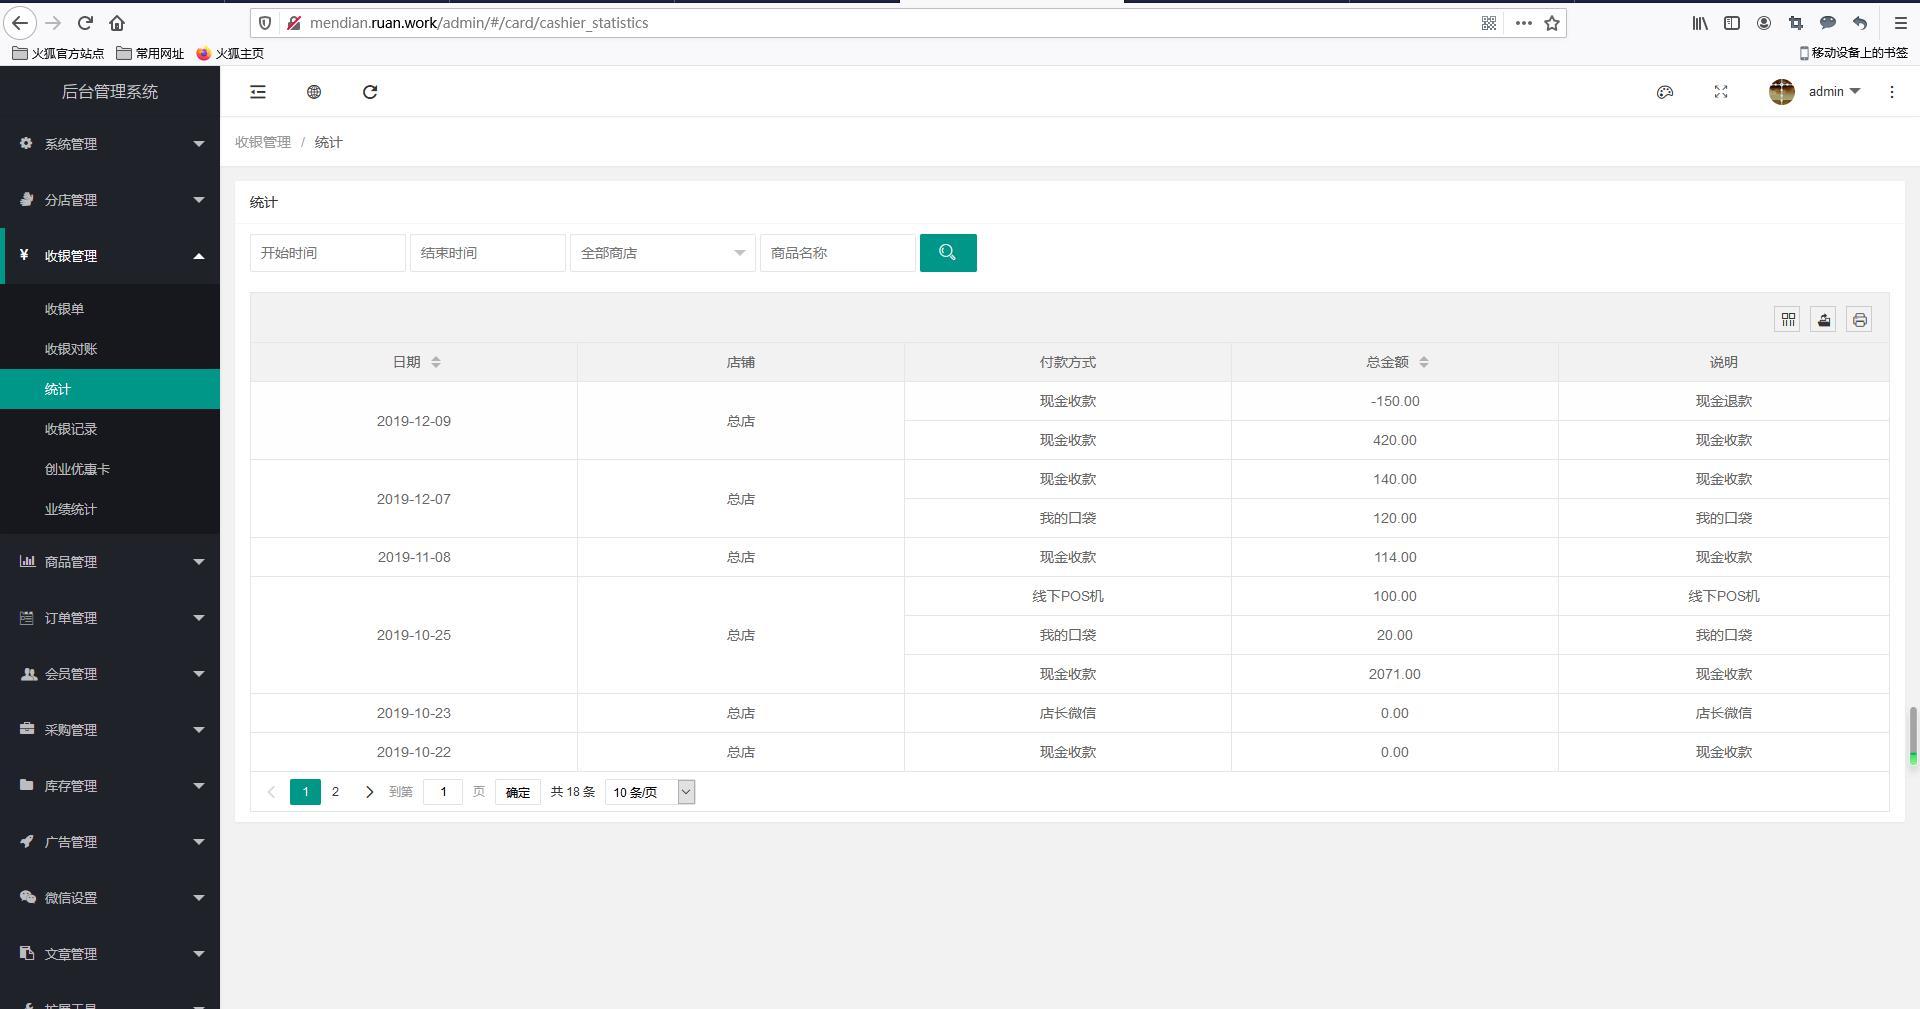Screen dimensions: 1920x1009
Task: Click the green search button
Action: tap(948, 253)
